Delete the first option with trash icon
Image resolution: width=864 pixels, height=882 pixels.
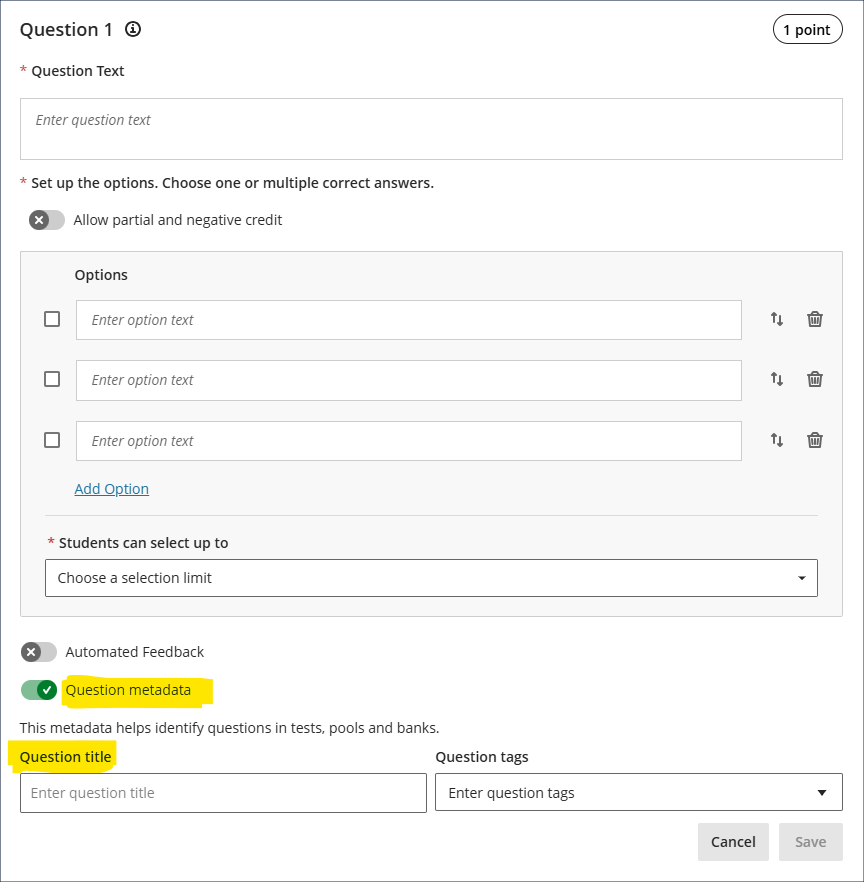click(815, 319)
